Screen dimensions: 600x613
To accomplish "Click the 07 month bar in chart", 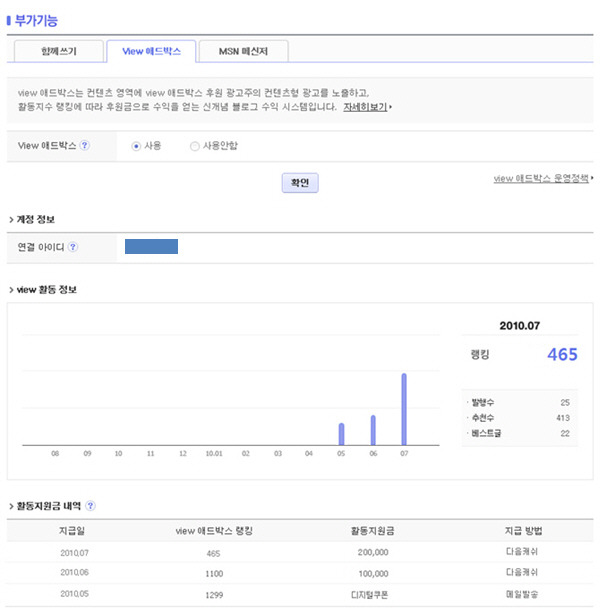I will [404, 409].
